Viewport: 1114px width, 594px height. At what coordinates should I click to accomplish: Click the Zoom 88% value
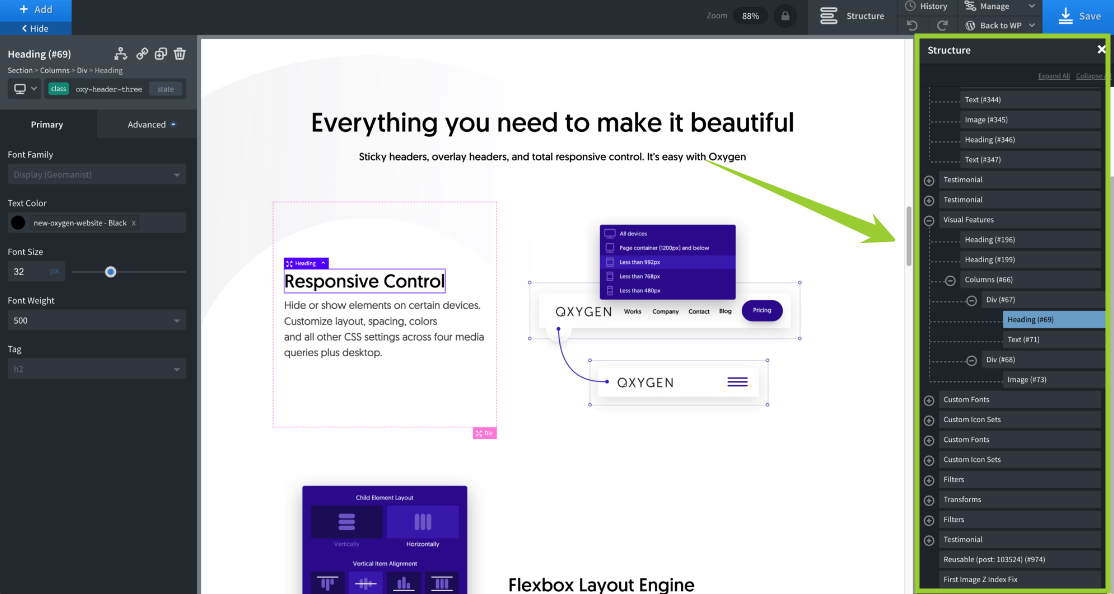point(750,16)
